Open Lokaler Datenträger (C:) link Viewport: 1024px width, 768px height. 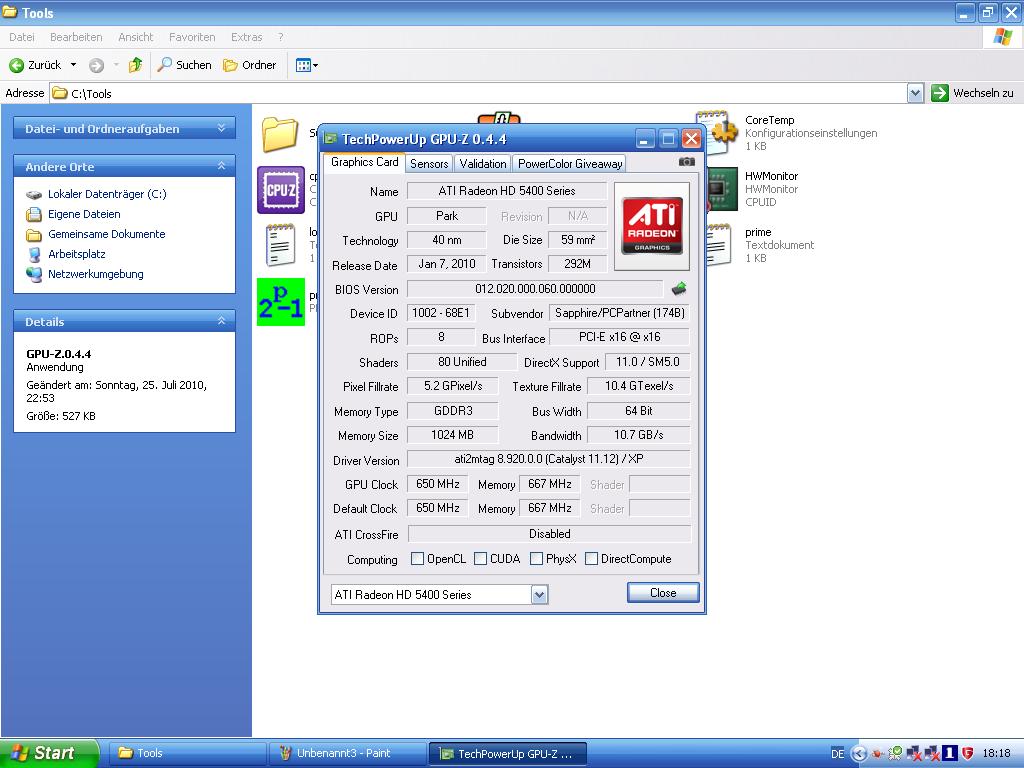107,194
